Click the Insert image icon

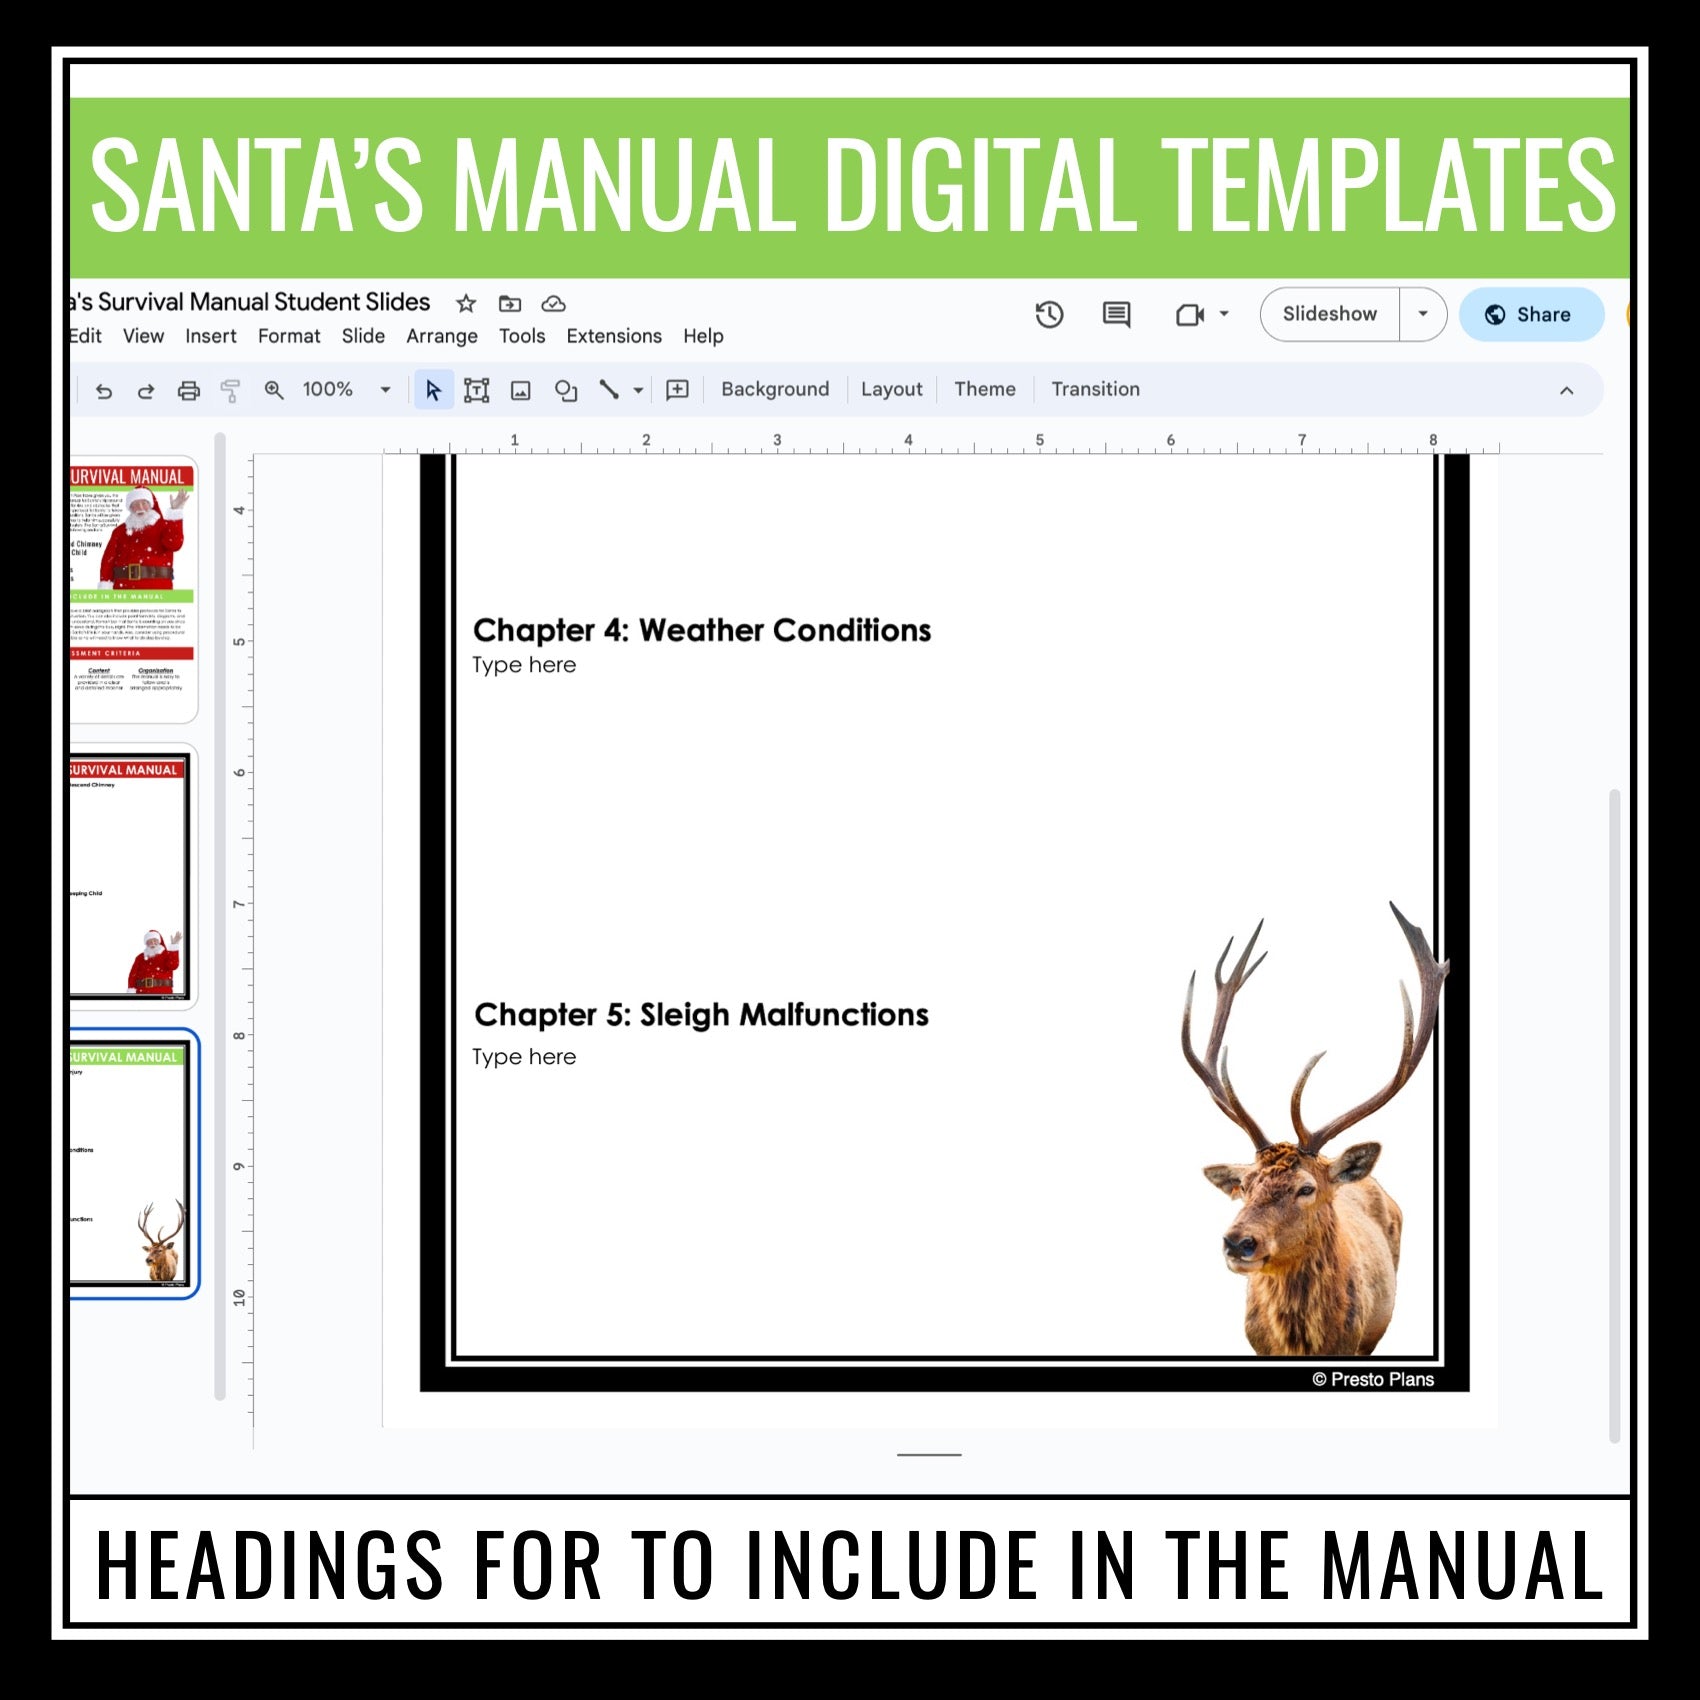[x=521, y=390]
